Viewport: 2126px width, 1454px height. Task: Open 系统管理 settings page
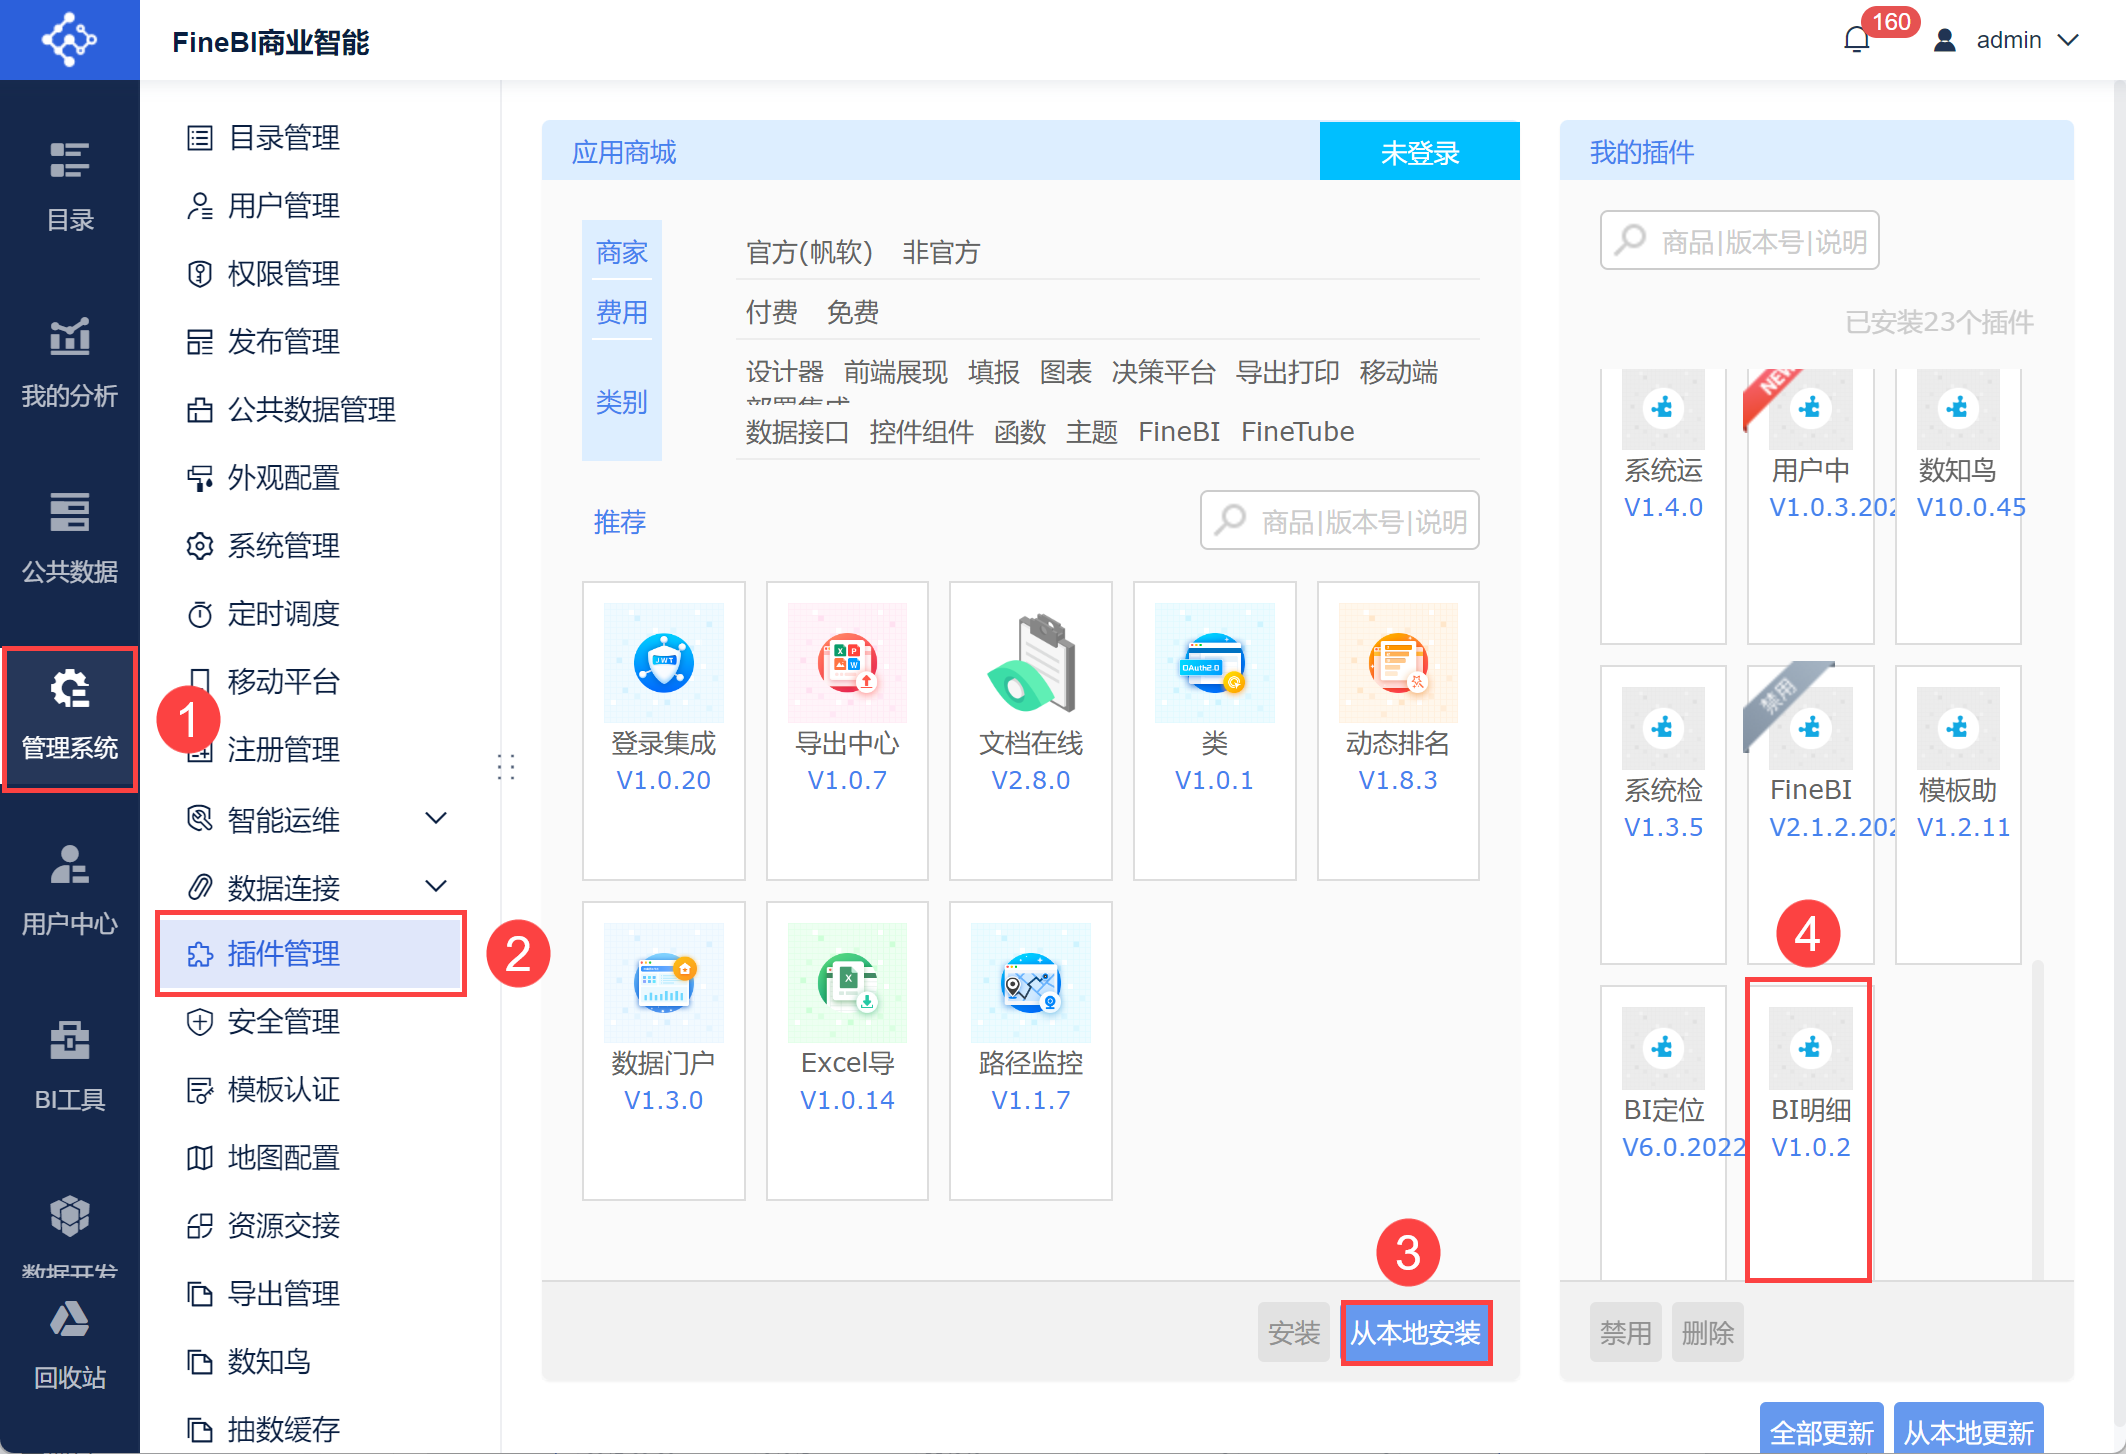pyautogui.click(x=264, y=546)
